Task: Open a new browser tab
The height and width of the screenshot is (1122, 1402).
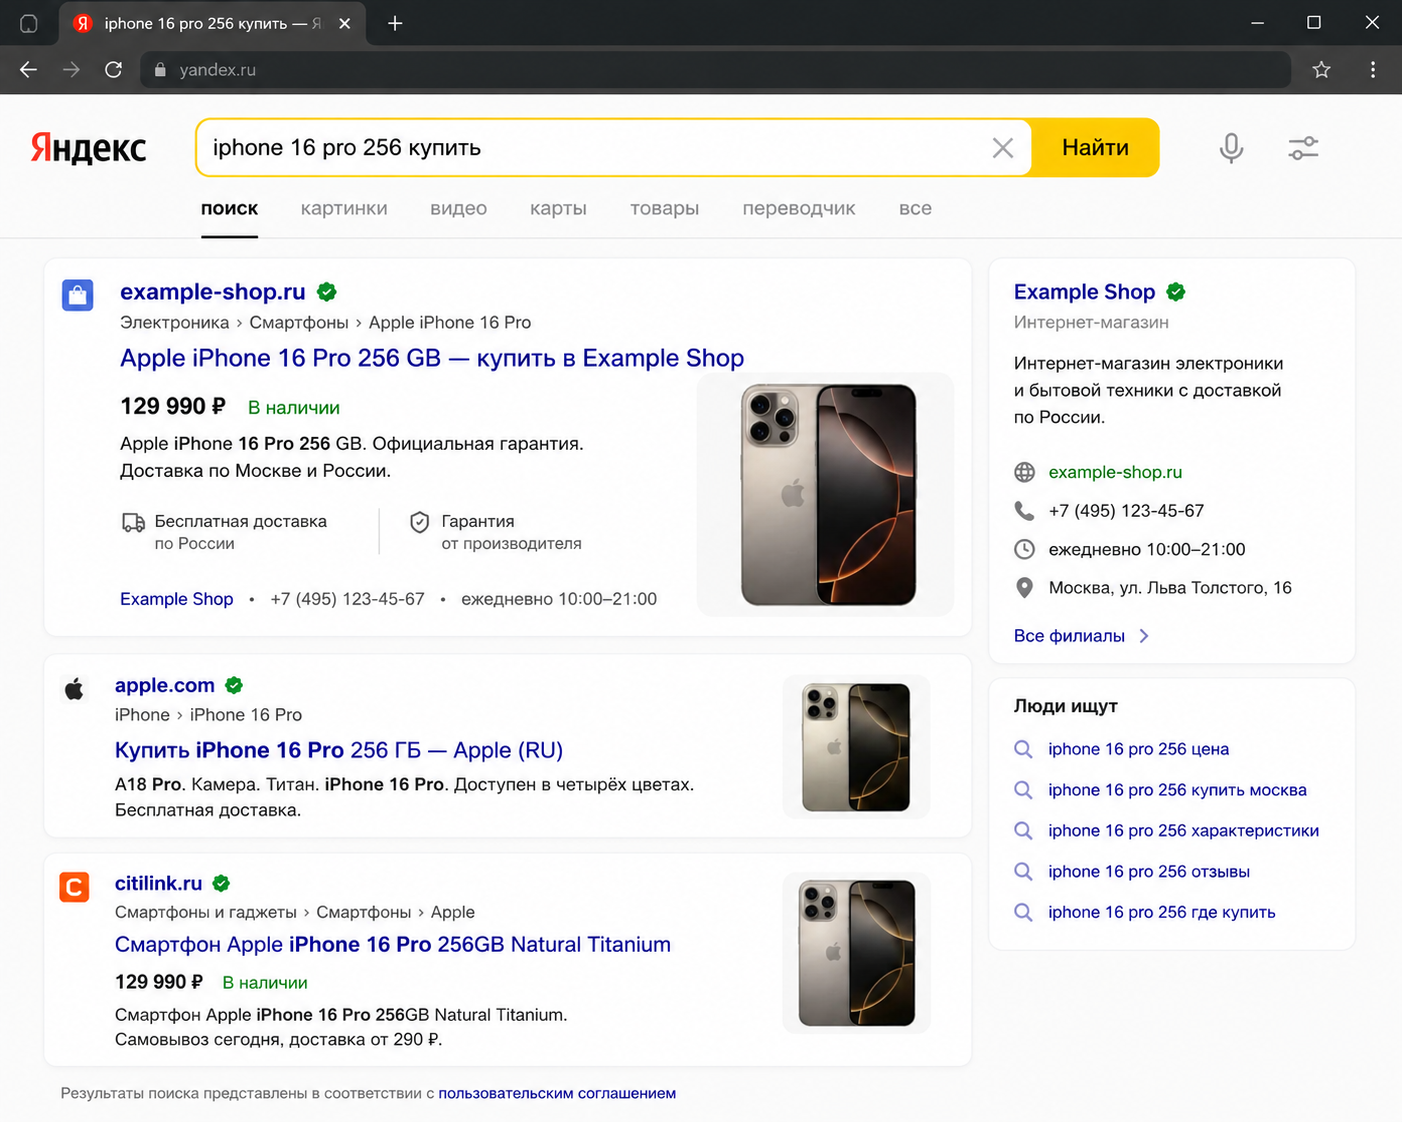Action: [395, 23]
